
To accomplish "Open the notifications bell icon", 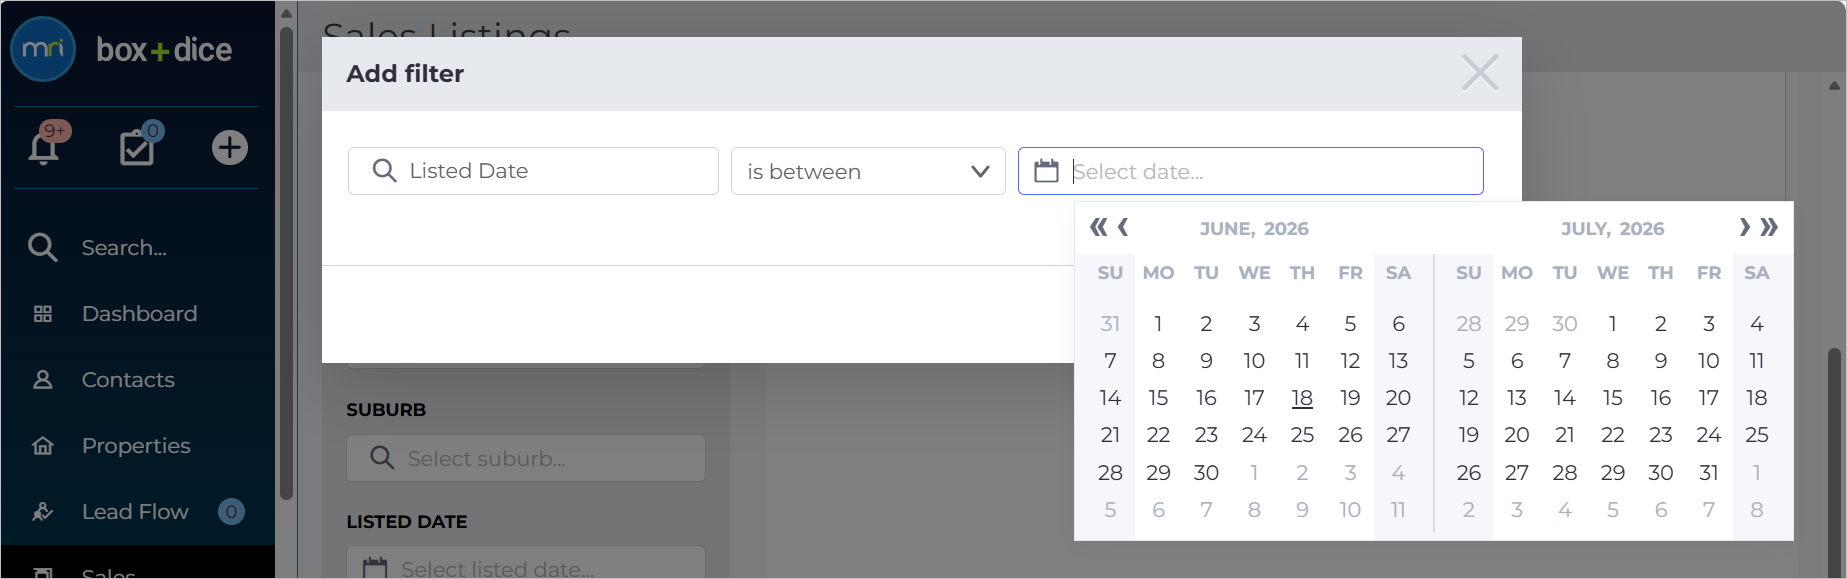I will (x=45, y=147).
